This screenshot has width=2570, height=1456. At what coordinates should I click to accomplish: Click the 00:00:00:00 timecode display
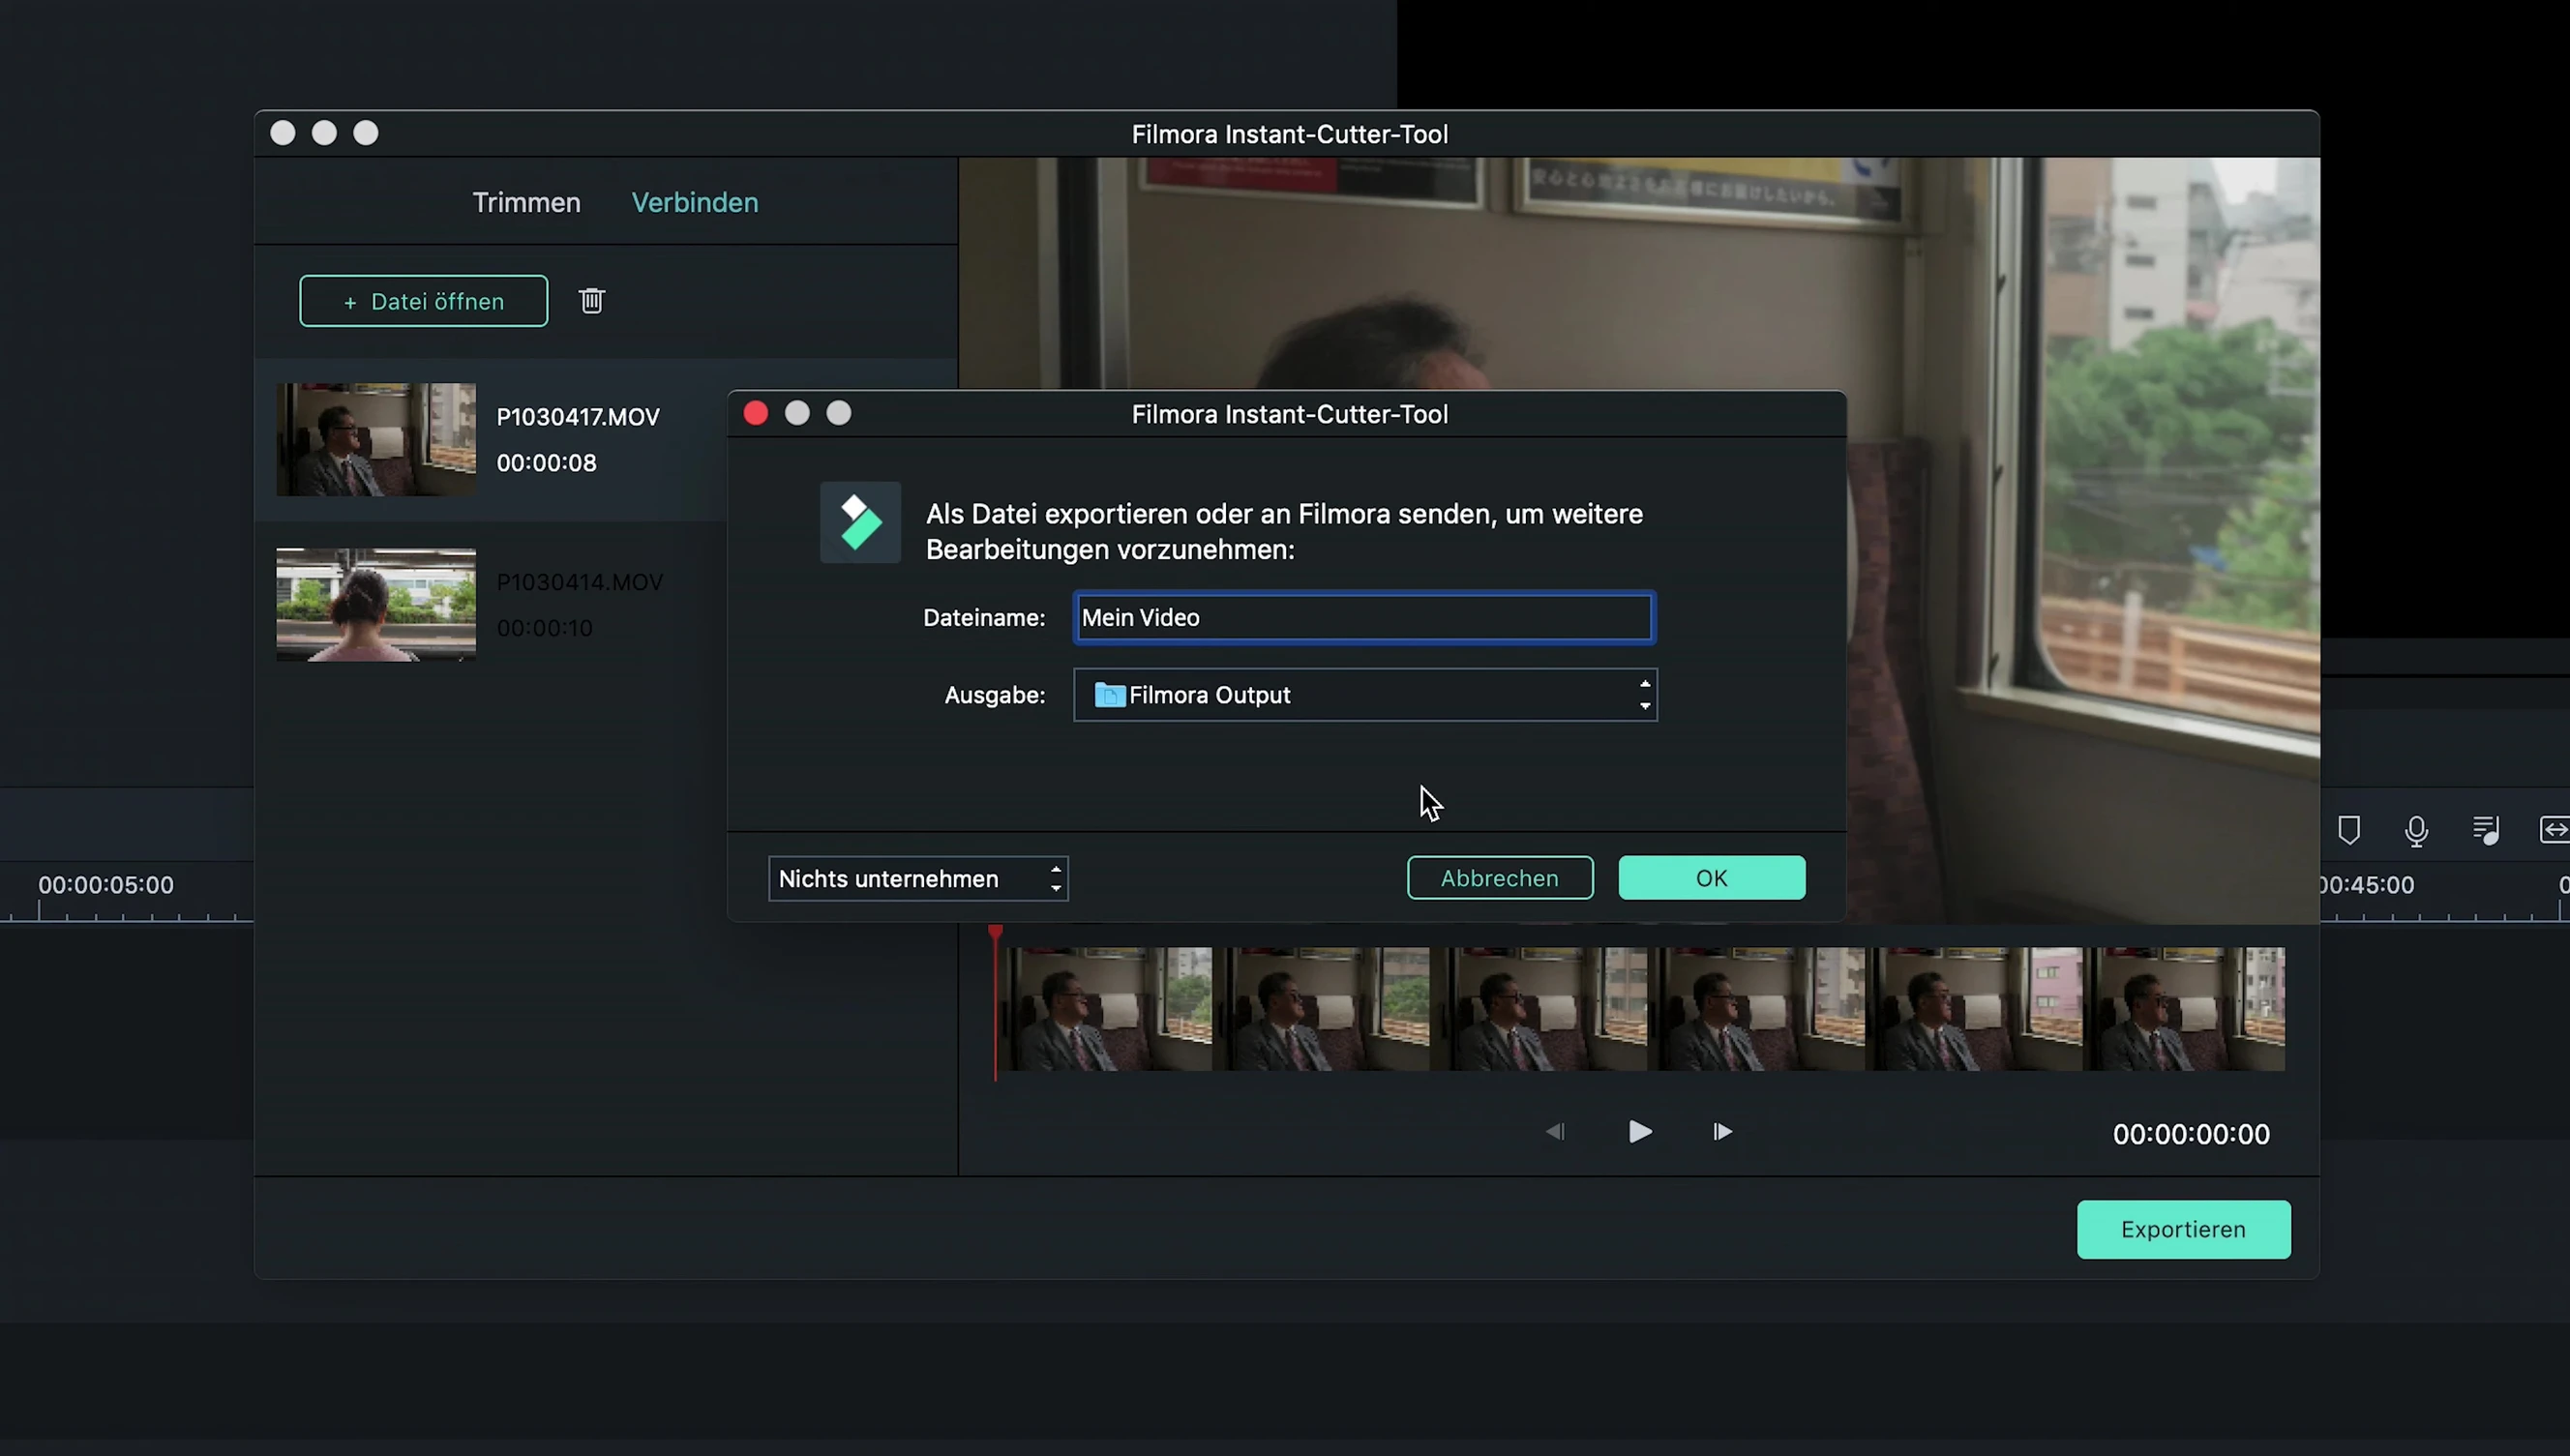click(x=2191, y=1134)
